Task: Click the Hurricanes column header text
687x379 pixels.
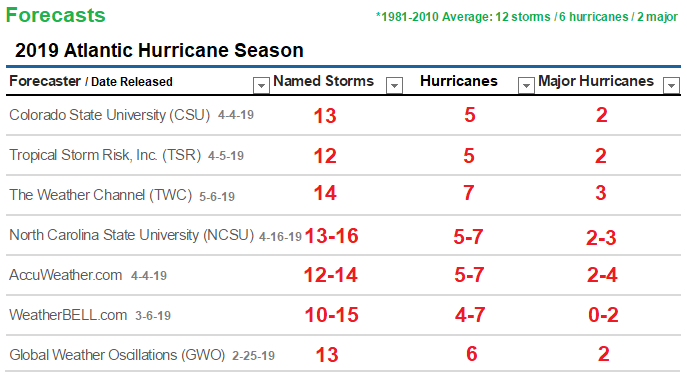Action: (459, 81)
